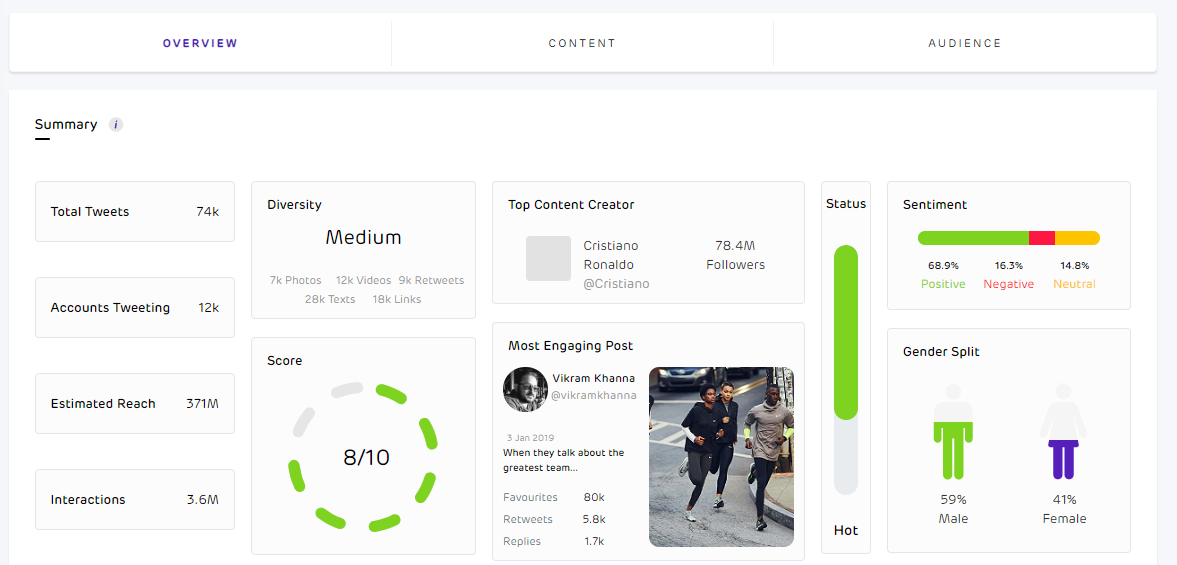Open the Interactions card

coord(135,500)
